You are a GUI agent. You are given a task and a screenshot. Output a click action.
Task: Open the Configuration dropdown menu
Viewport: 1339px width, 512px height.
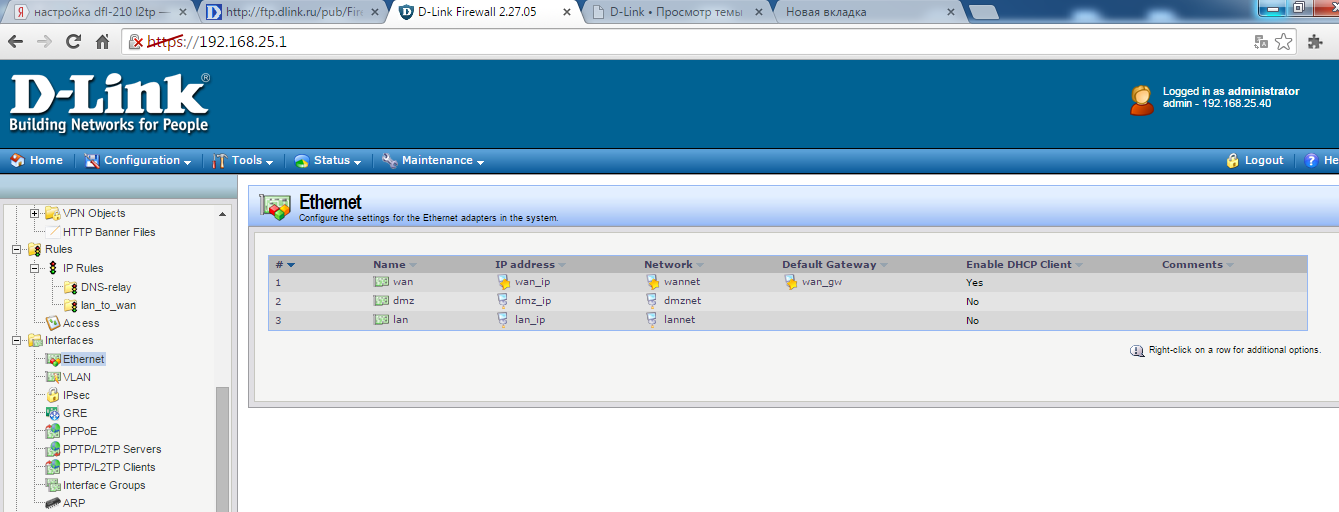(x=137, y=160)
